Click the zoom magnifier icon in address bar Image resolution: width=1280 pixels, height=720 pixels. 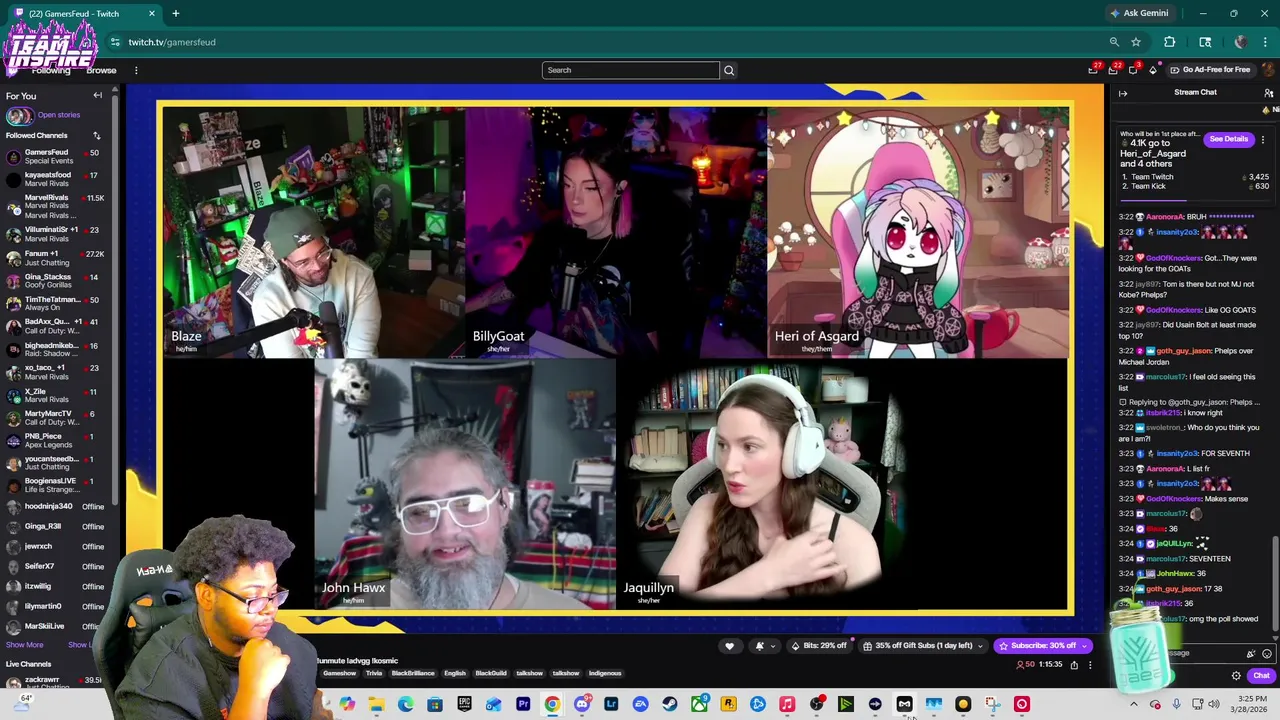(1114, 42)
